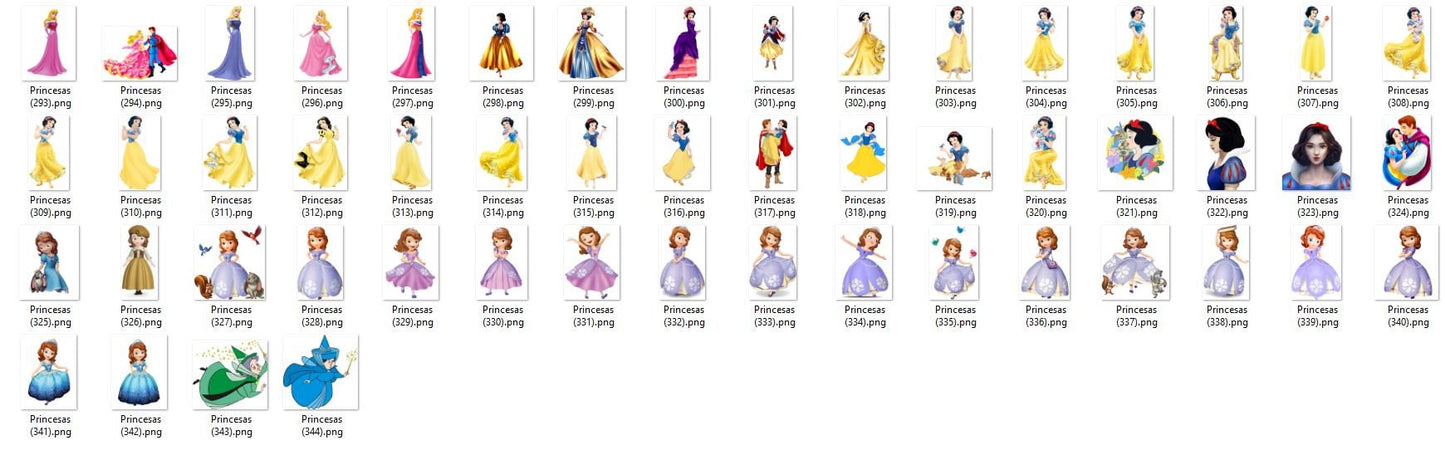Select purple gown image Princesas (295).png
1445x455 pixels.
pyautogui.click(x=230, y=43)
